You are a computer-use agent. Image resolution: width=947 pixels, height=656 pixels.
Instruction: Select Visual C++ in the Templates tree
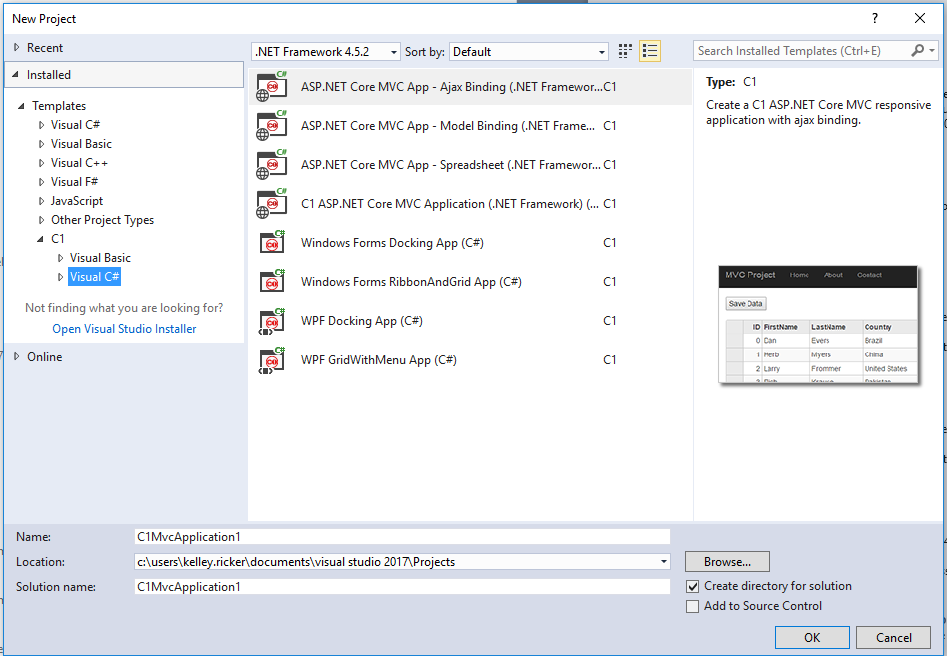coord(79,163)
